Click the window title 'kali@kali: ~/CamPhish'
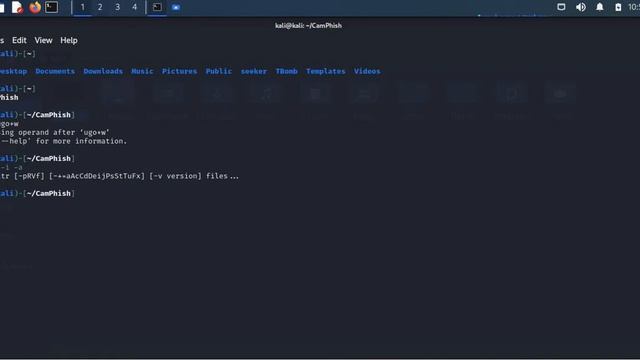The width and height of the screenshot is (640, 360). click(x=309, y=25)
